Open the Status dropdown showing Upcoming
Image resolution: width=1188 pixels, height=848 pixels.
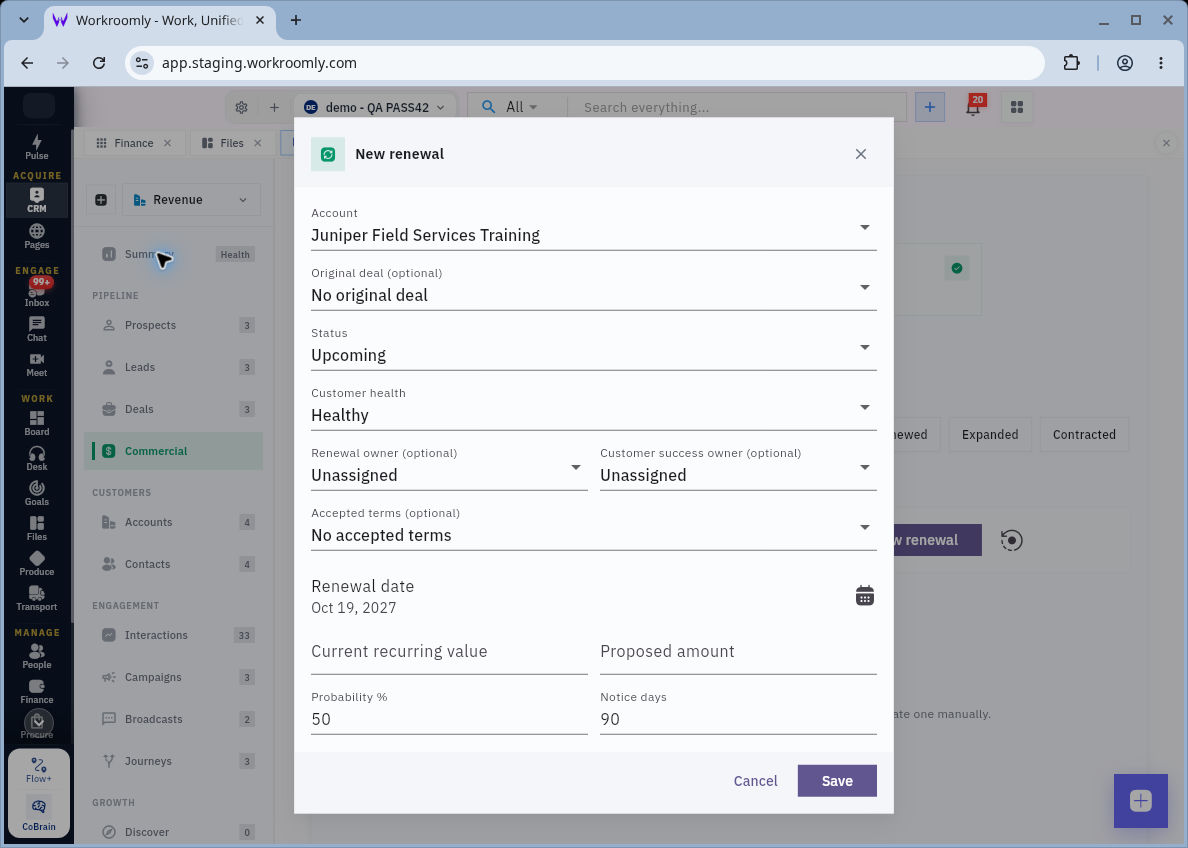[x=593, y=348]
